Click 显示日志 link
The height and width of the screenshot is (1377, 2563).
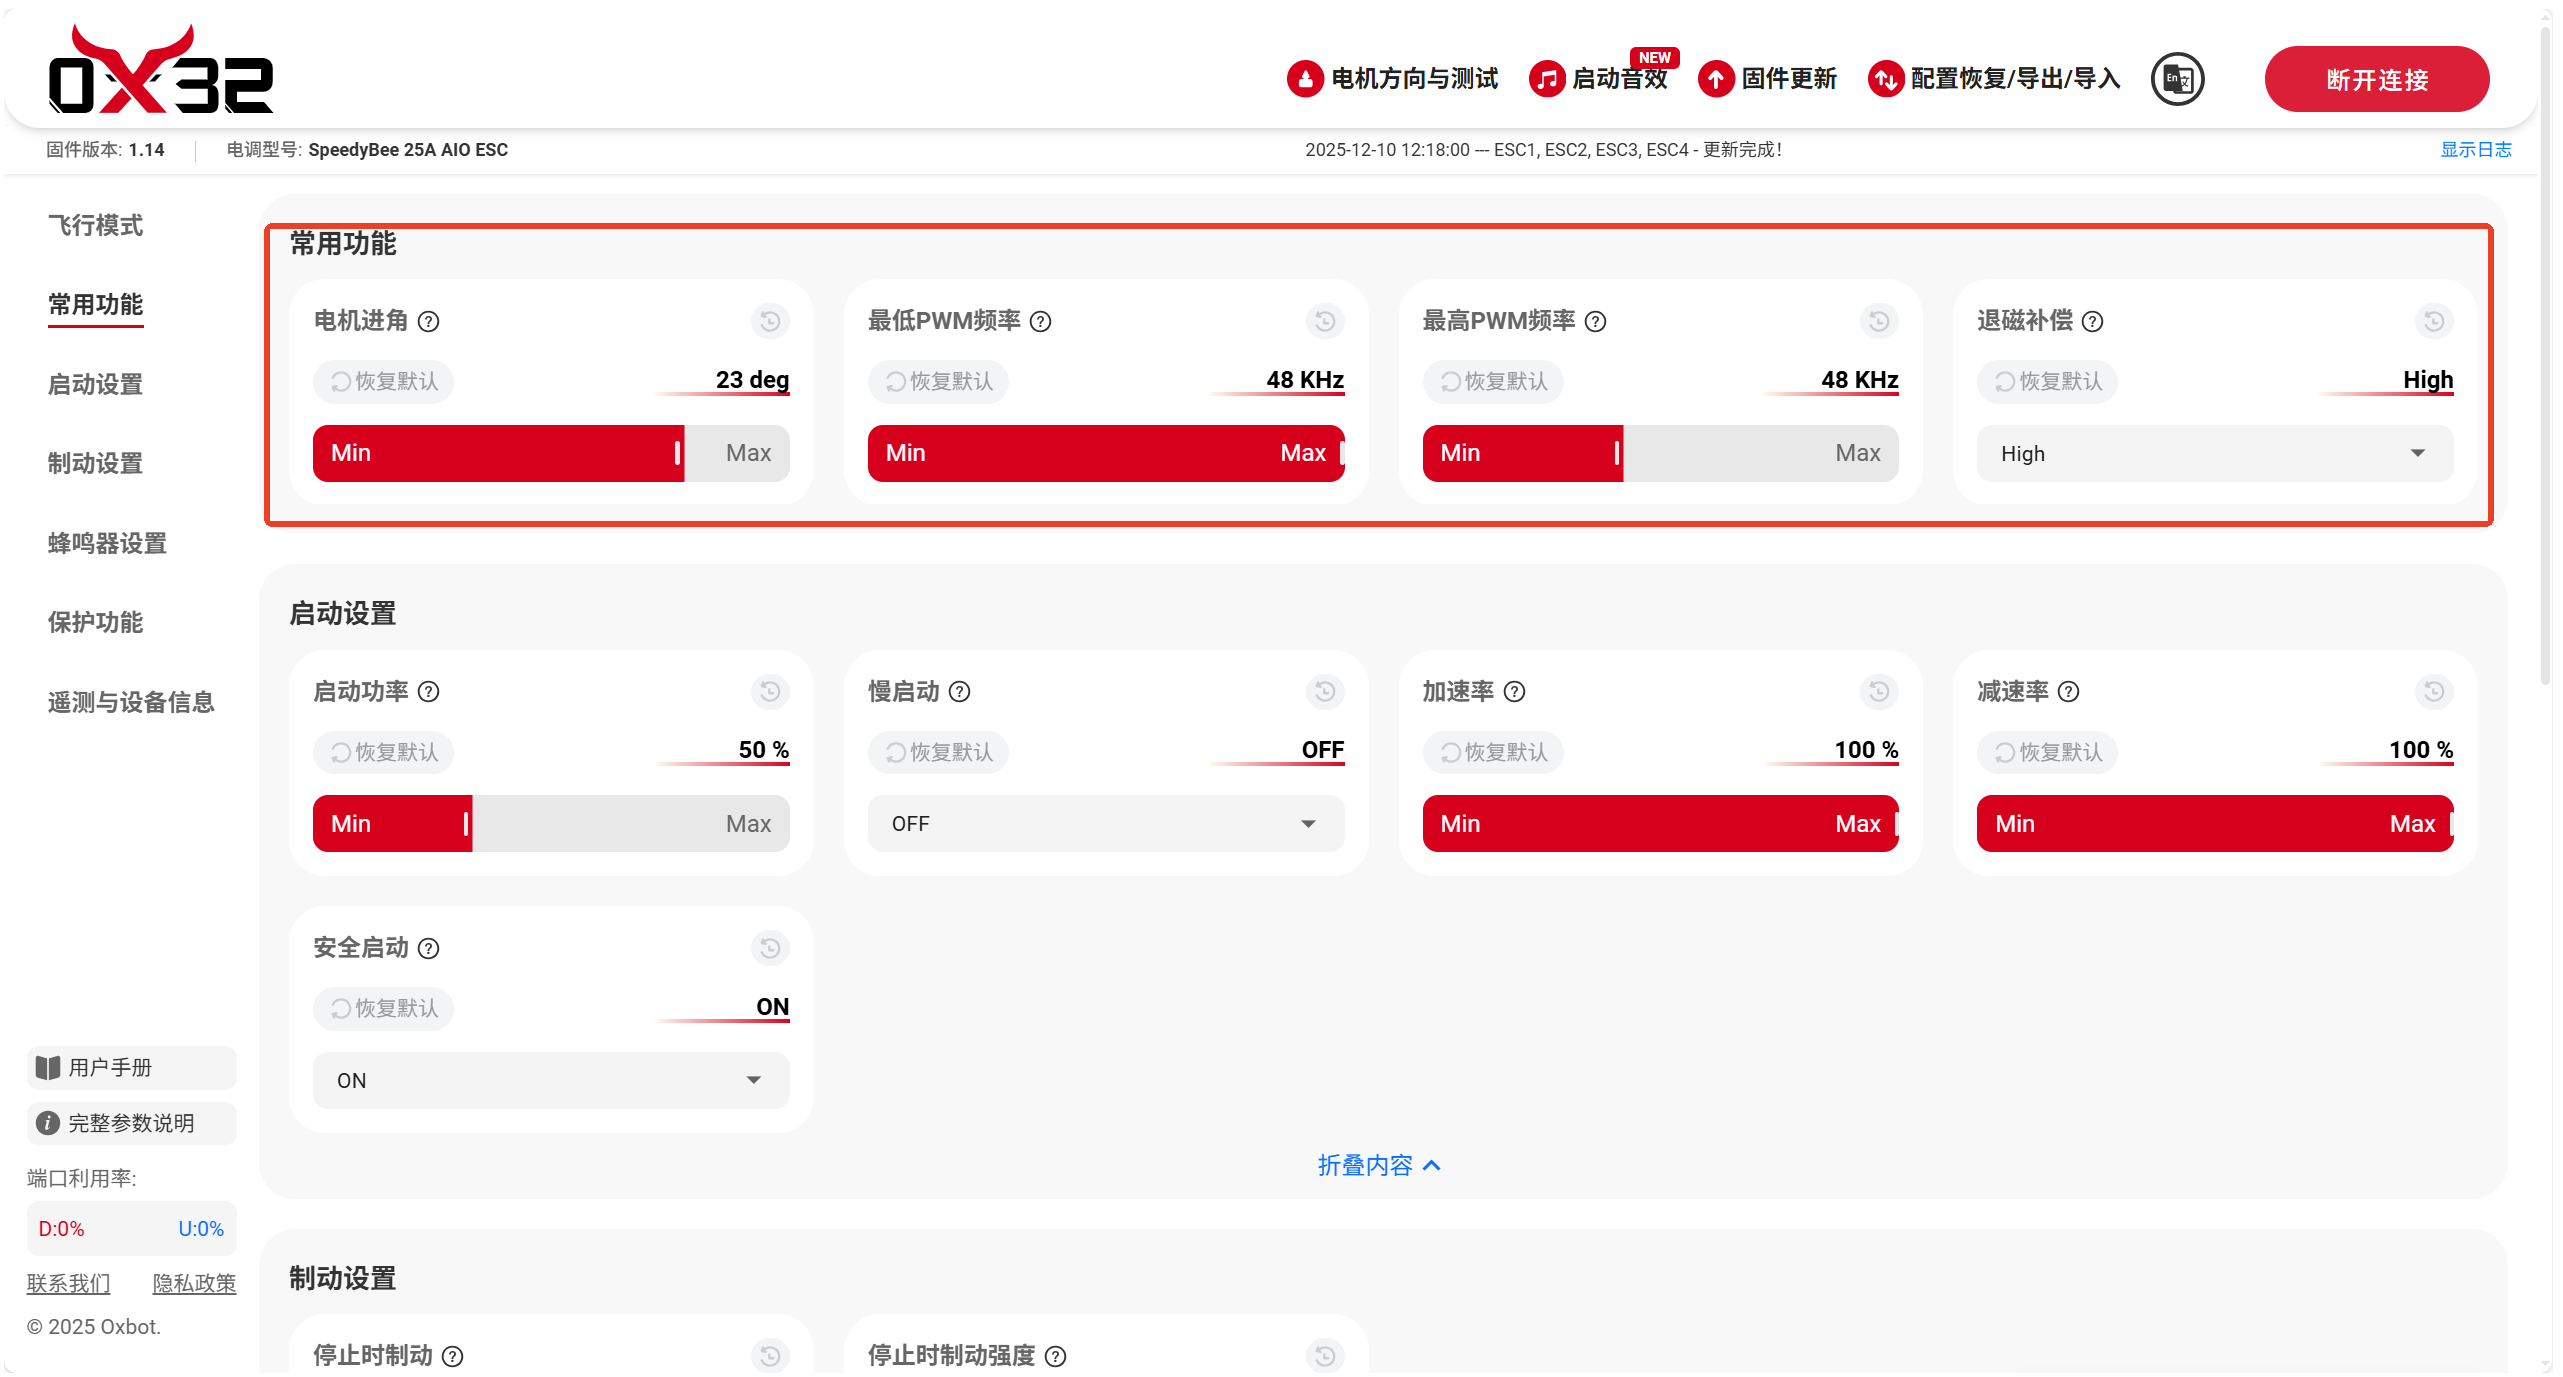(2475, 149)
